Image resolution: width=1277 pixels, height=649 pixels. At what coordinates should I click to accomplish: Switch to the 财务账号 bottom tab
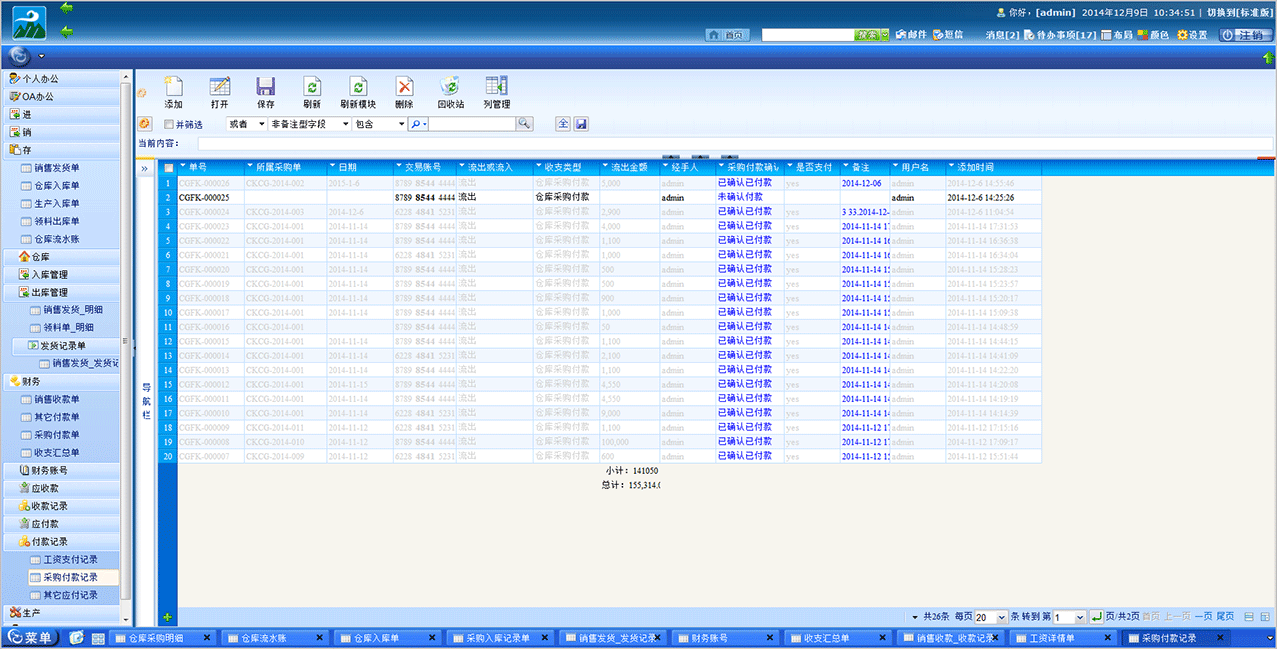point(727,638)
